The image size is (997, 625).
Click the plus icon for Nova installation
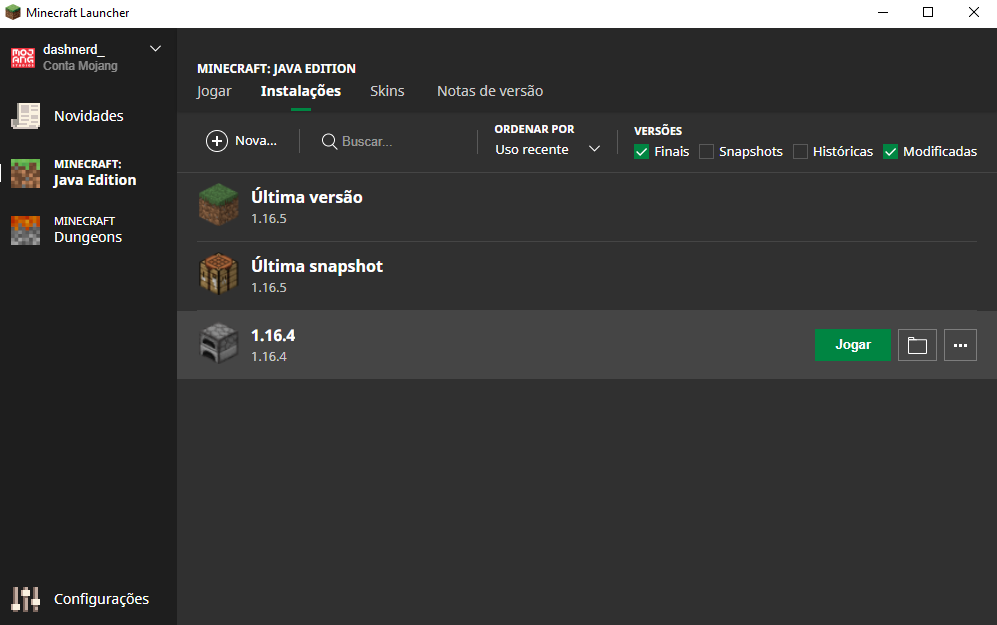[x=217, y=141]
